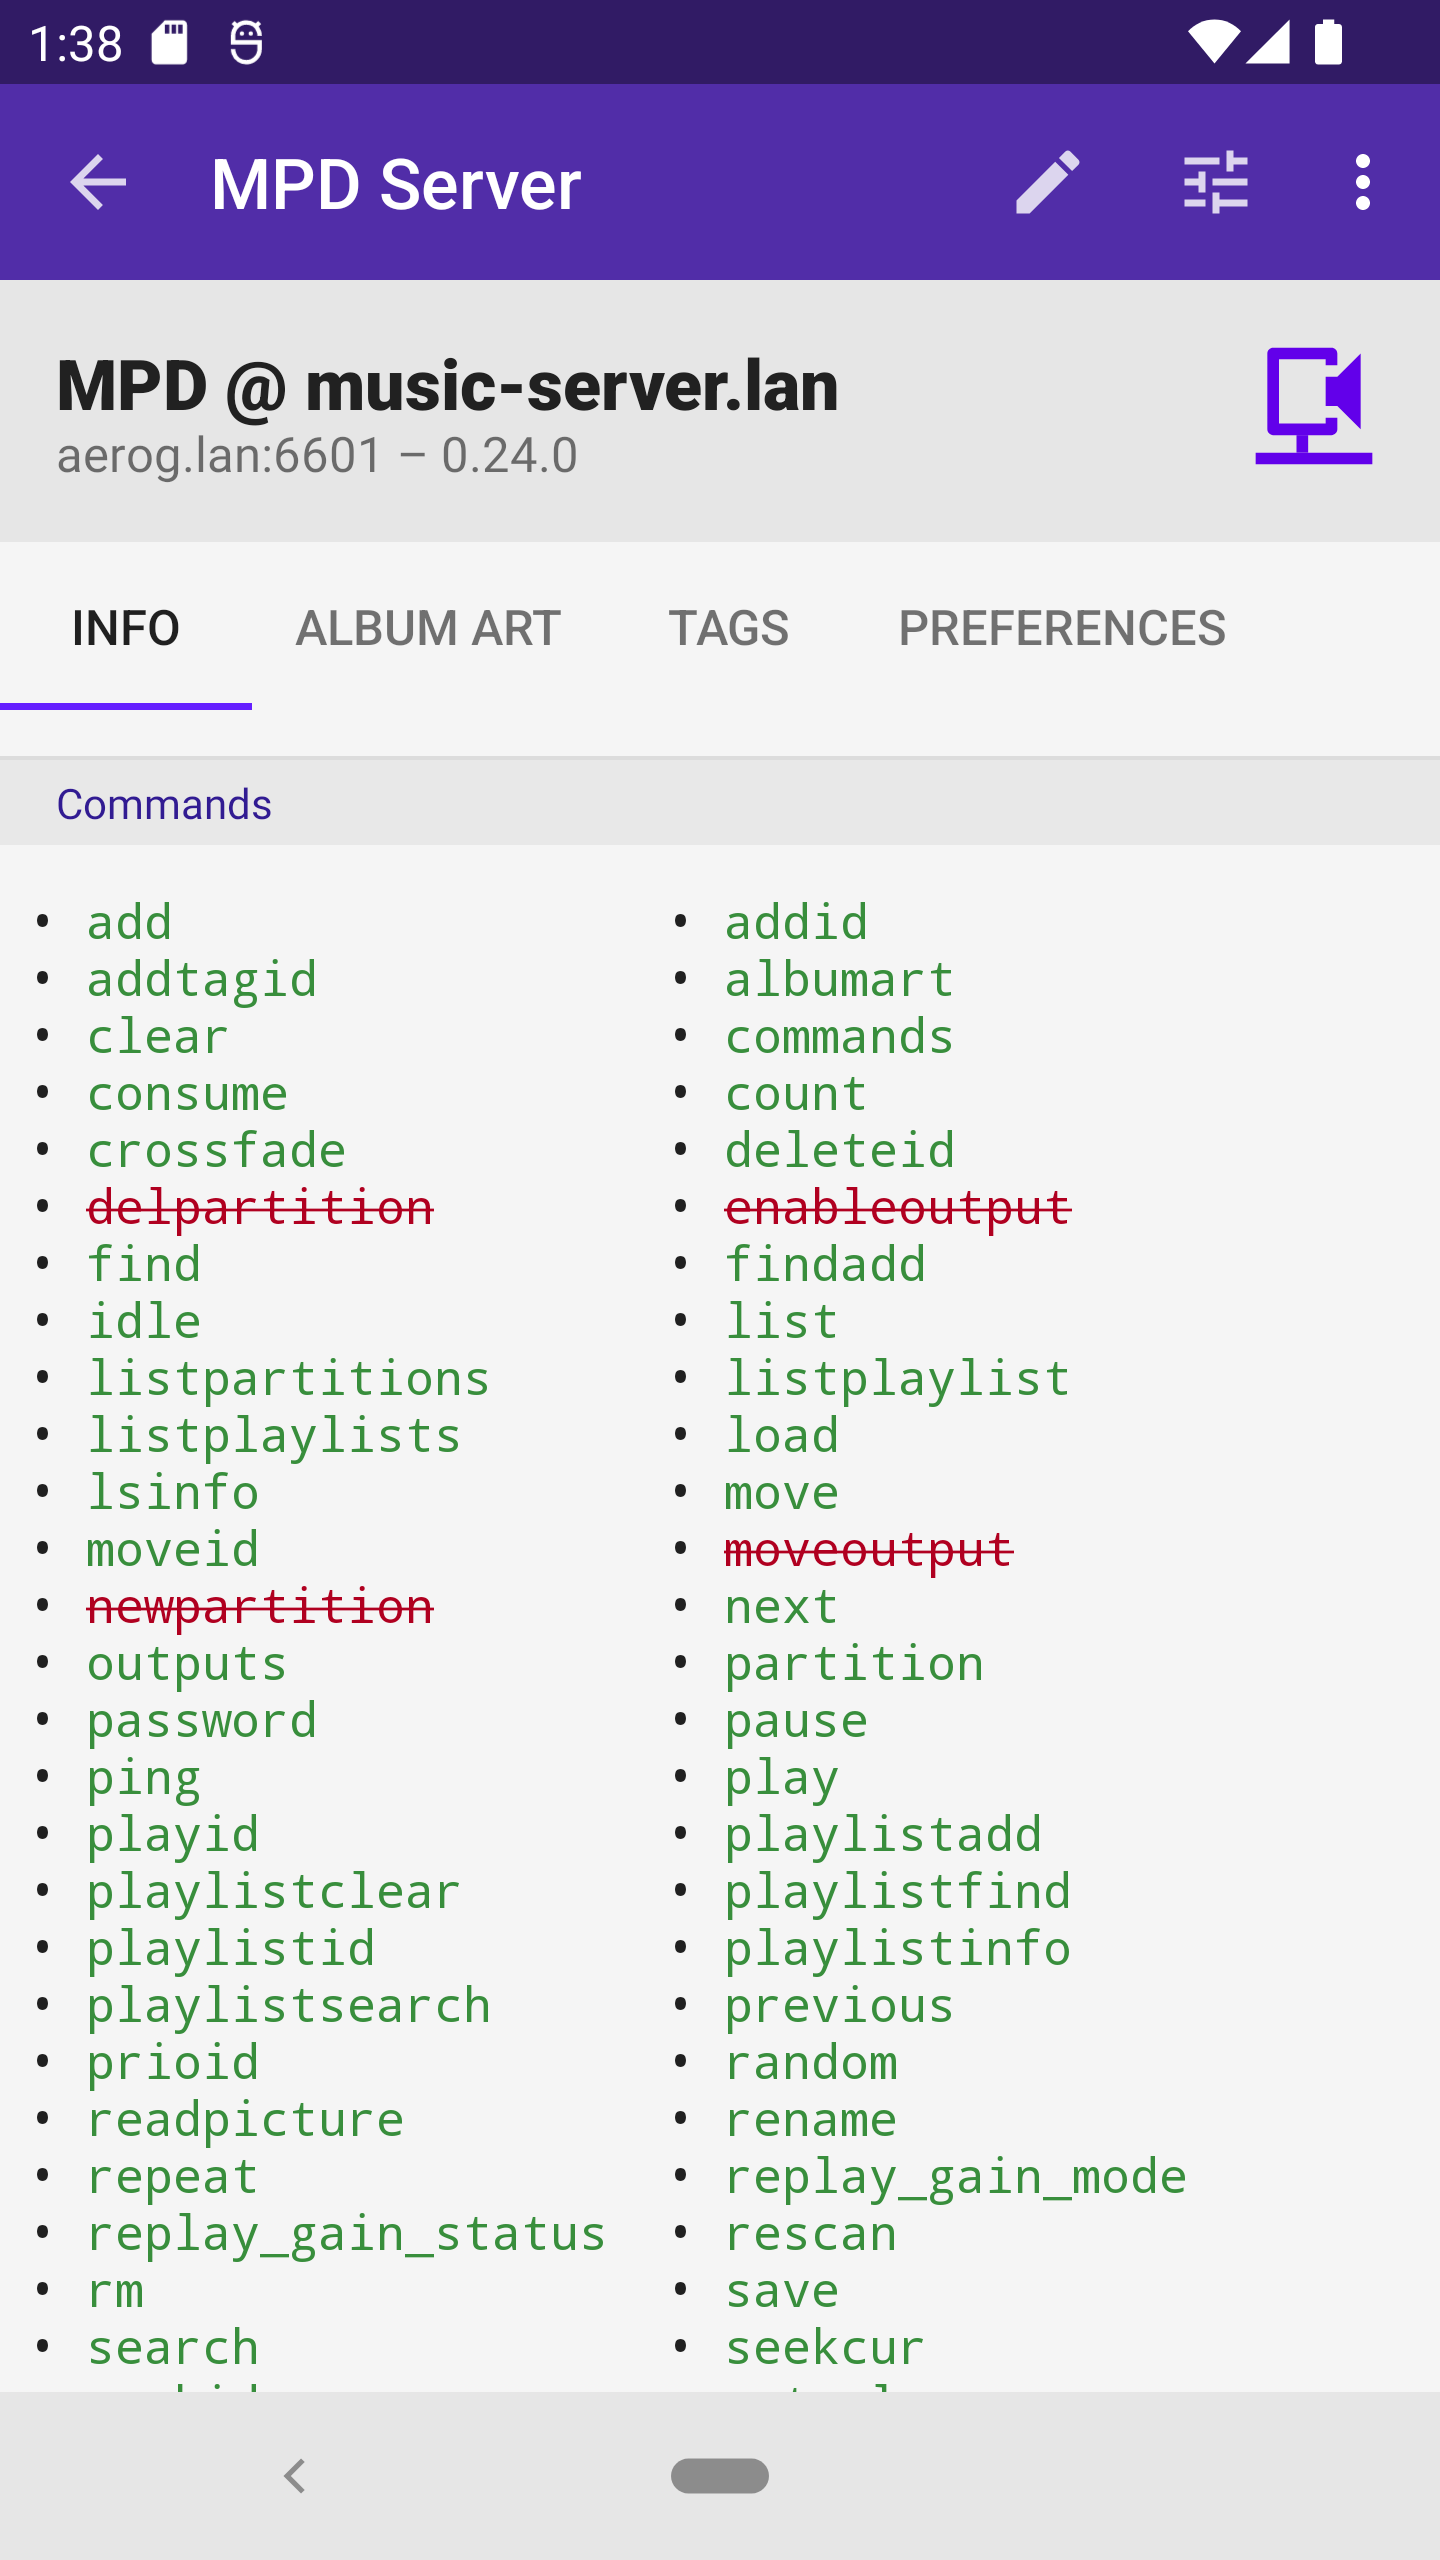Tap the albumart command entry
The image size is (1440, 2560).
(839, 980)
